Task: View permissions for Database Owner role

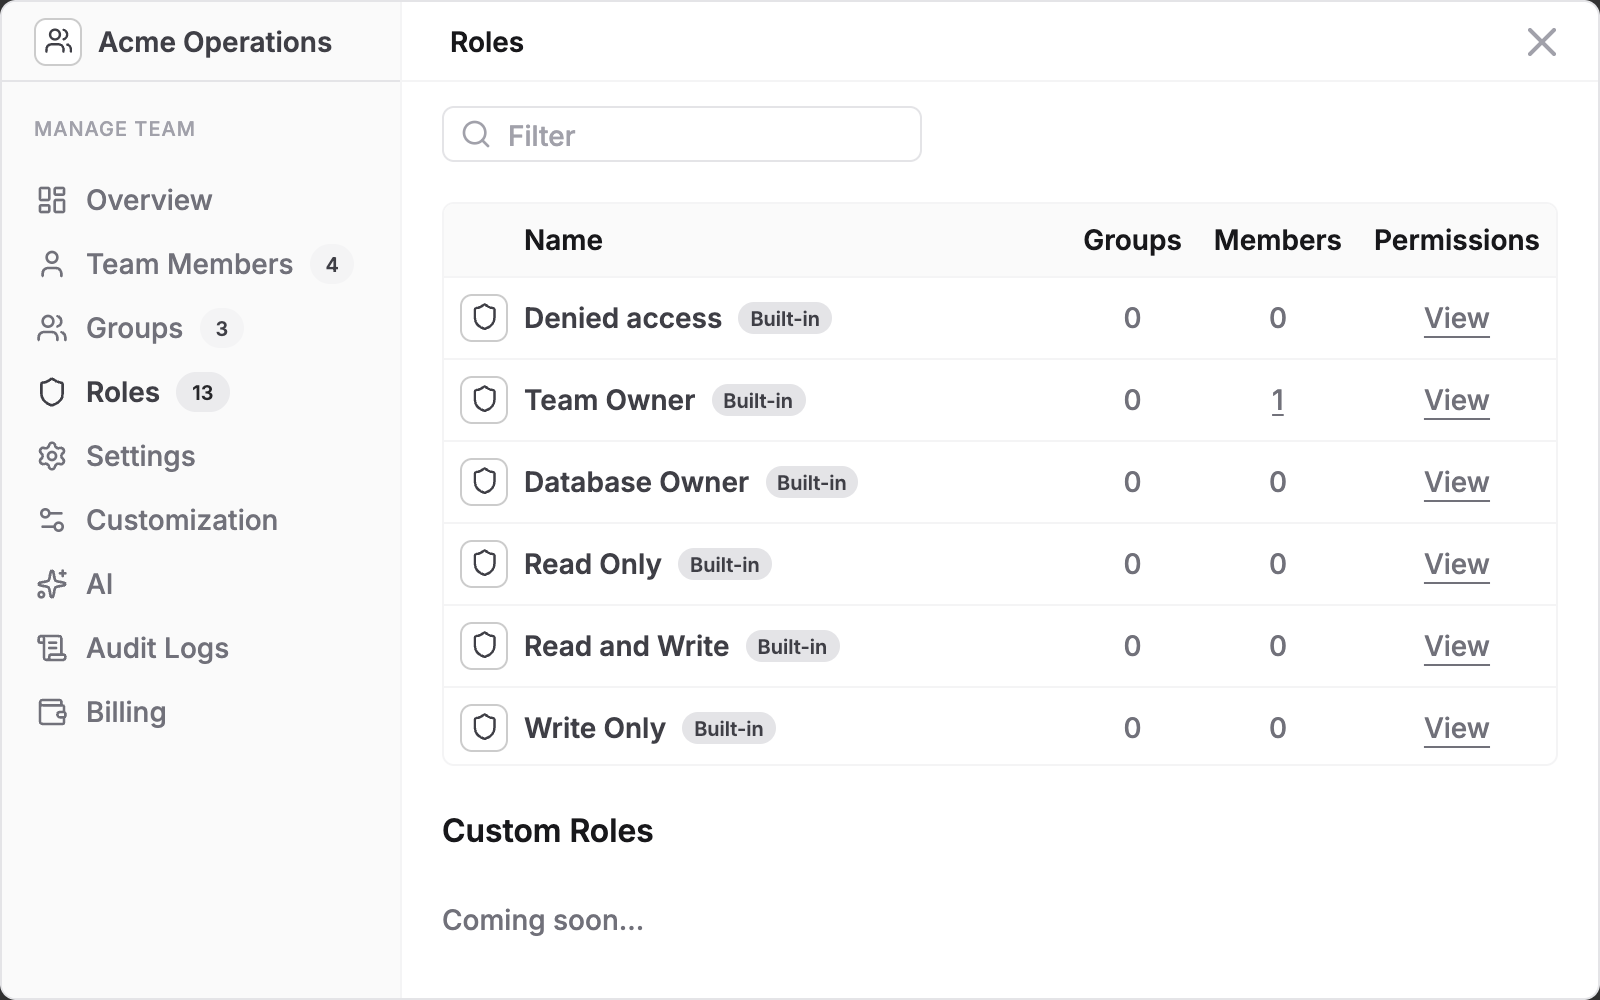Action: tap(1456, 482)
